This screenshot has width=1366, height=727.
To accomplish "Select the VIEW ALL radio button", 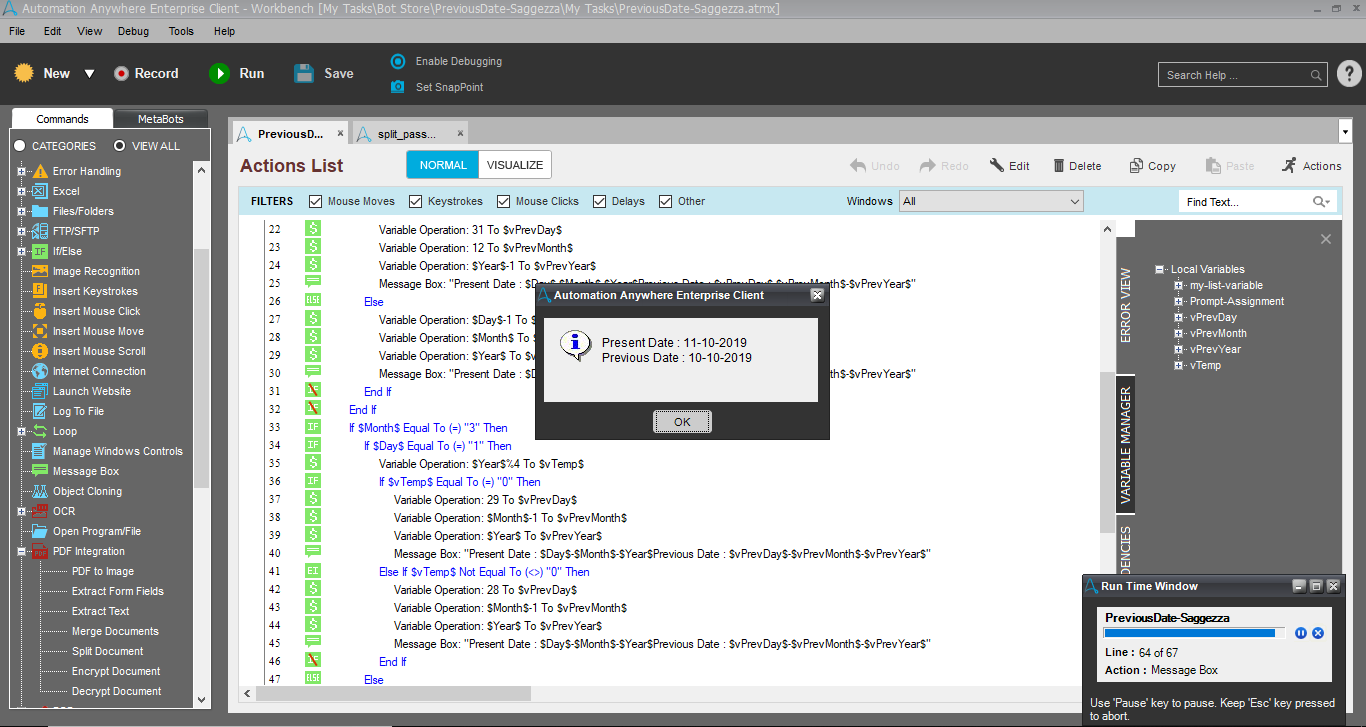I will tap(119, 146).
